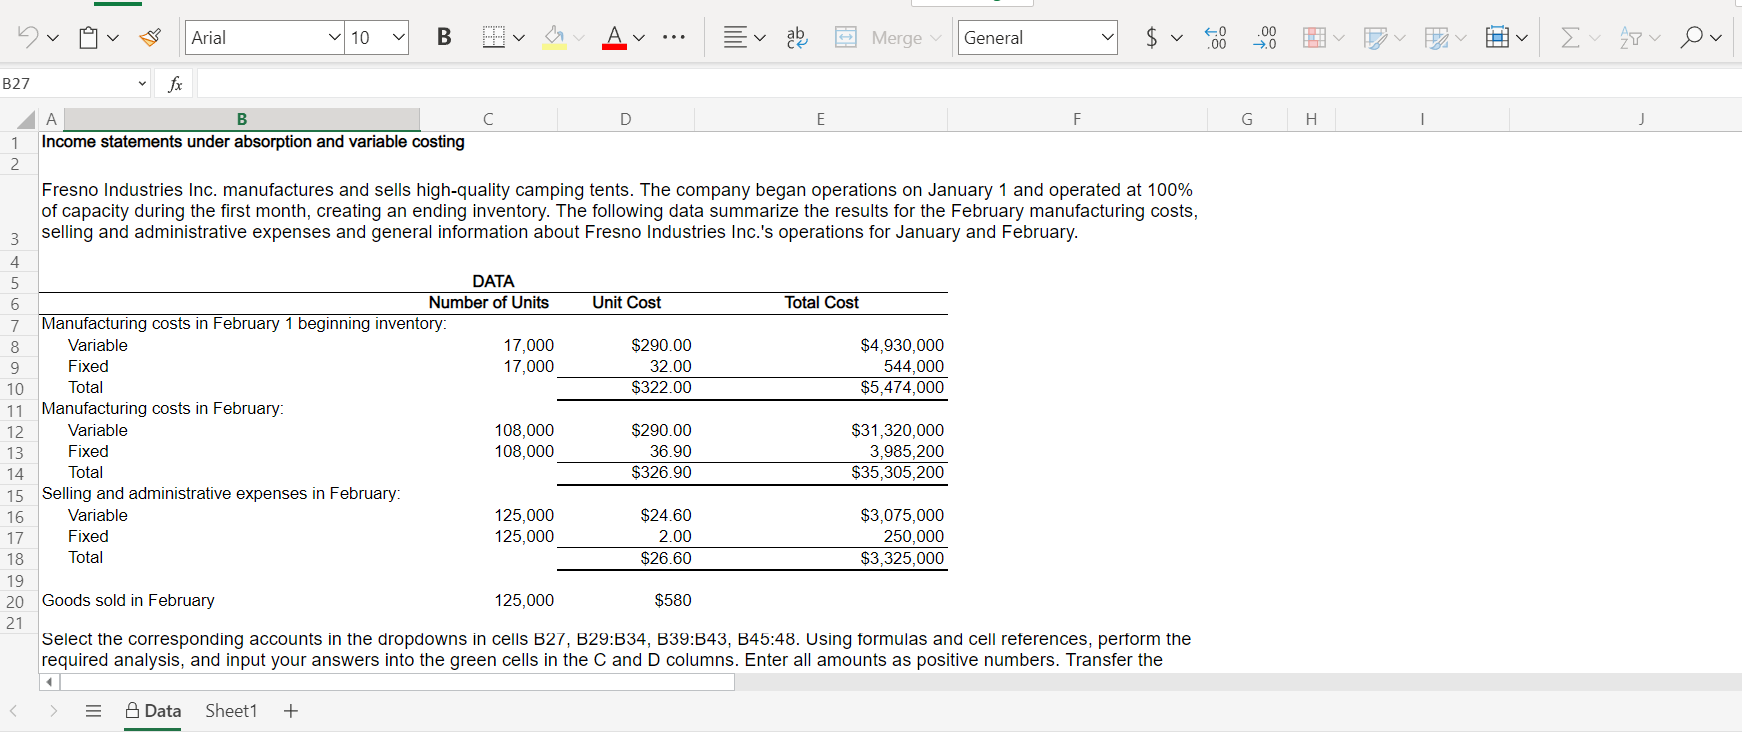Select column D header
1742x742 pixels.
(x=625, y=119)
